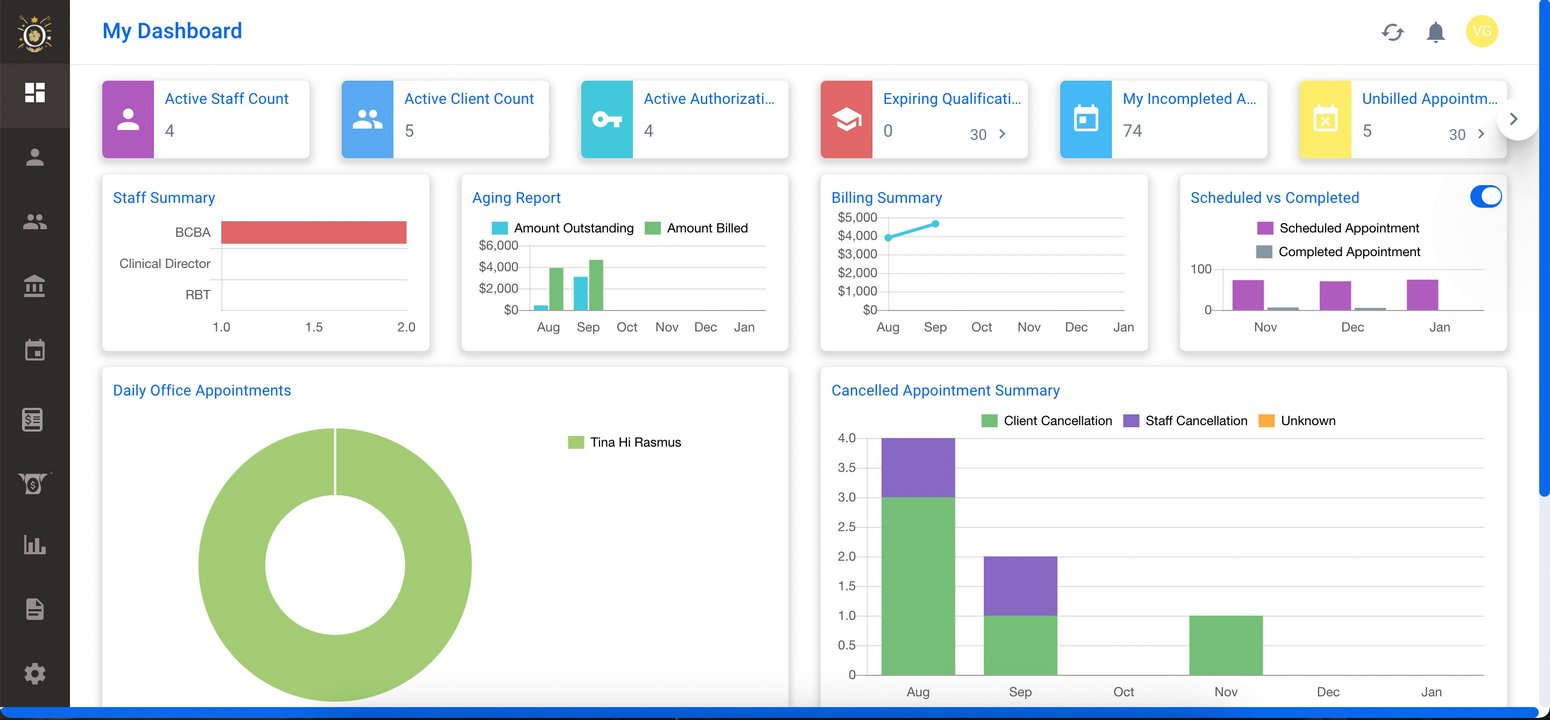Toggle Amount Outstanding legend series
The width and height of the screenshot is (1550, 720).
(563, 228)
